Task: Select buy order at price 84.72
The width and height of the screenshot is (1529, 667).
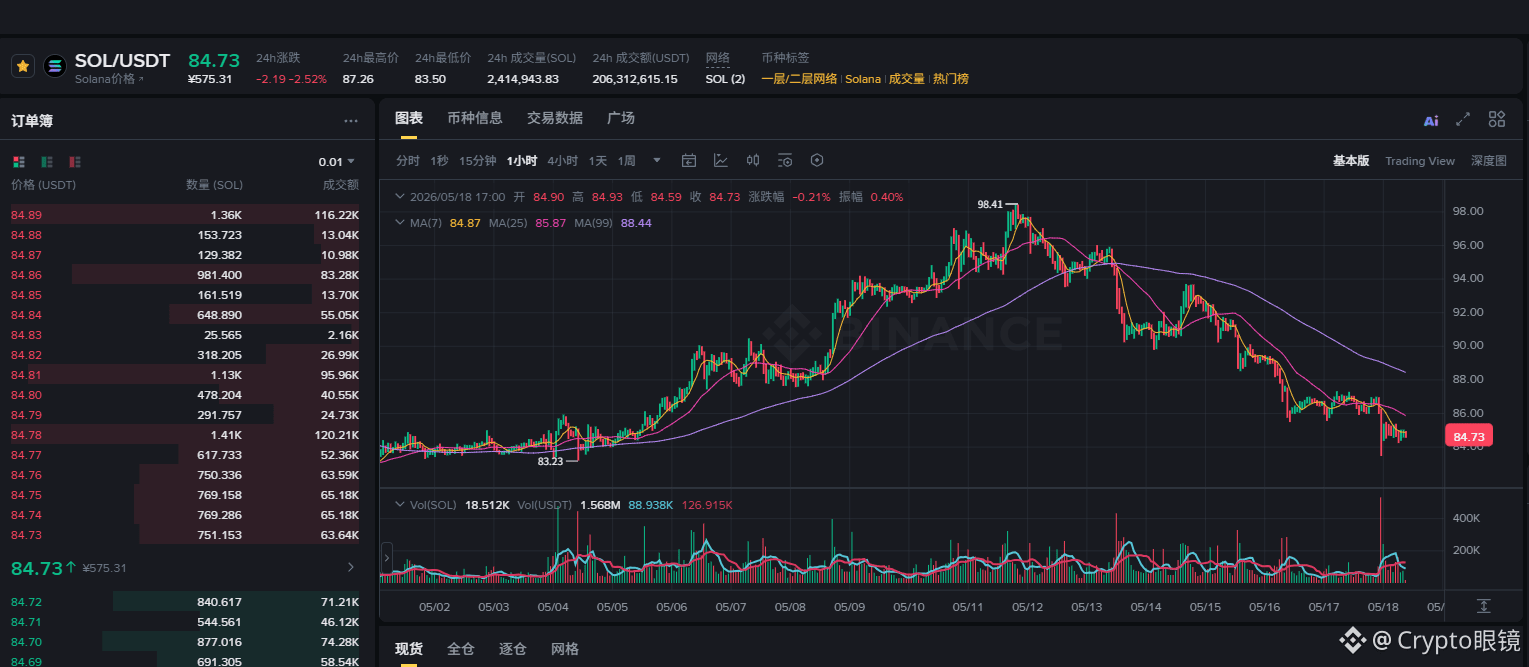Action: (x=185, y=602)
